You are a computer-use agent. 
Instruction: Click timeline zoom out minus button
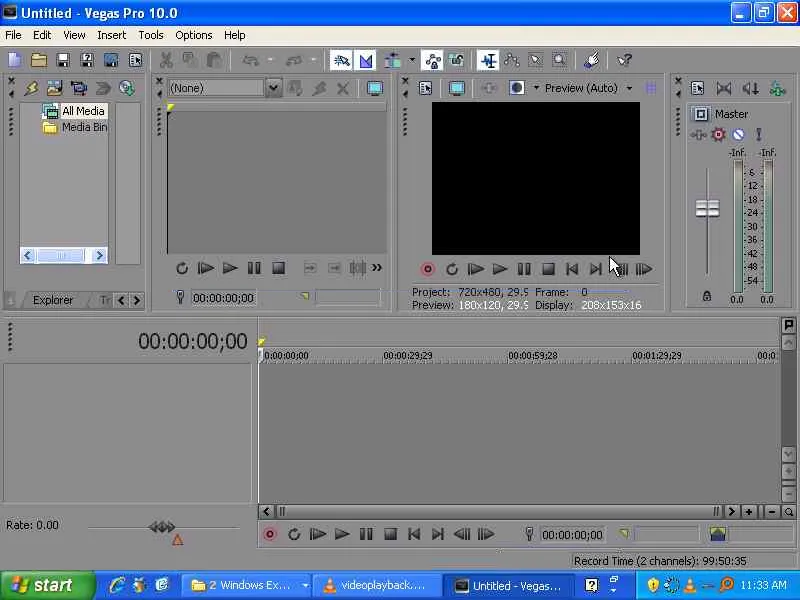[x=772, y=512]
